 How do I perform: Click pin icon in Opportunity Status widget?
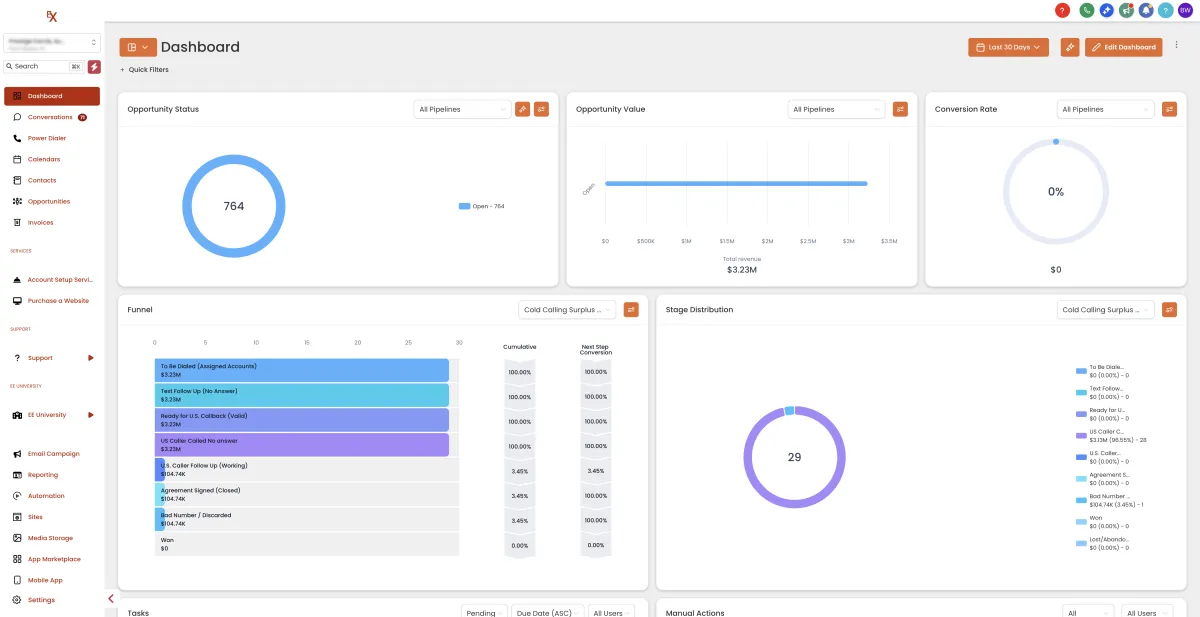coord(522,109)
